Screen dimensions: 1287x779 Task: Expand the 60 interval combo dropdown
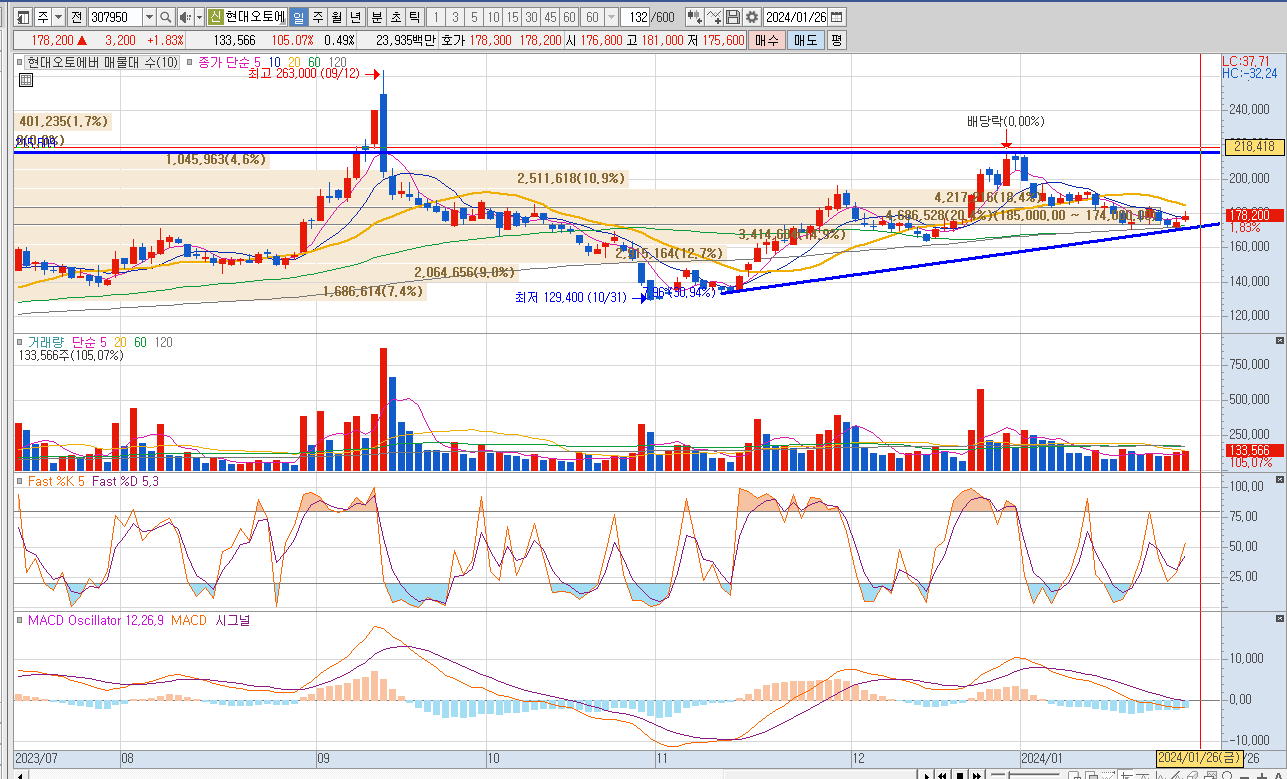click(x=612, y=17)
